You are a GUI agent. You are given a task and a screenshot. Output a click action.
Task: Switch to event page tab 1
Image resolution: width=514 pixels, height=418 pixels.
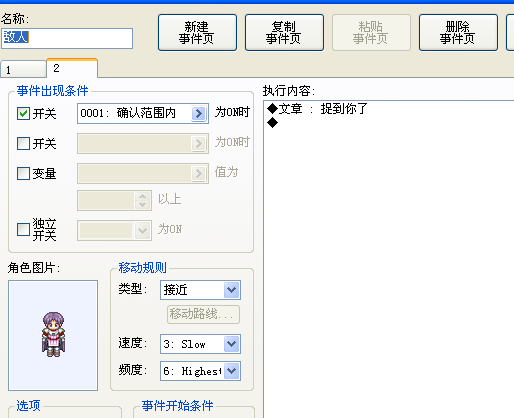click(23, 70)
